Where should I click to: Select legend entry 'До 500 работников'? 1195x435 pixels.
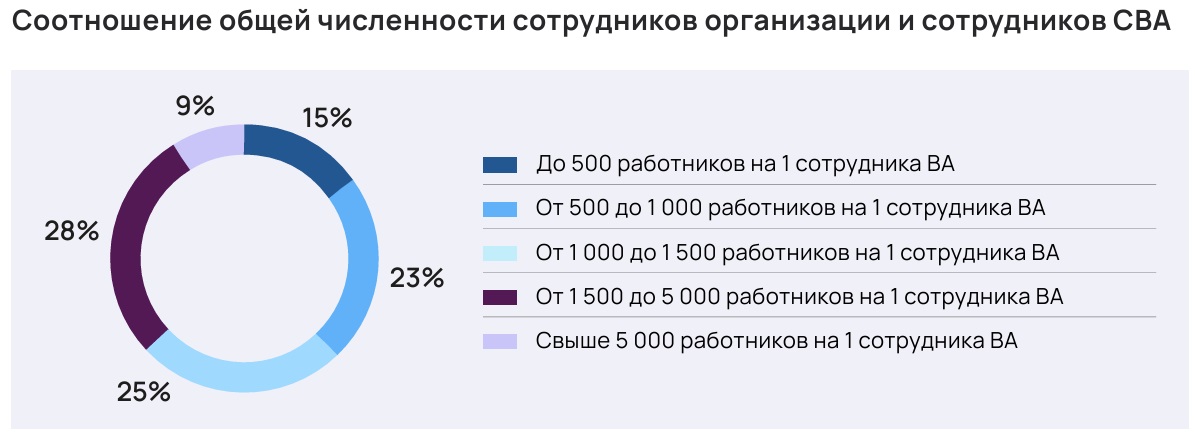point(745,164)
